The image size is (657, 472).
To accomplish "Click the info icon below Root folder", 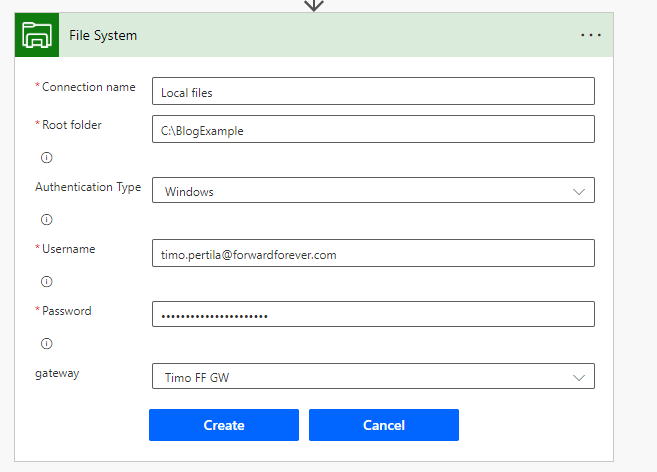I will (x=46, y=157).
